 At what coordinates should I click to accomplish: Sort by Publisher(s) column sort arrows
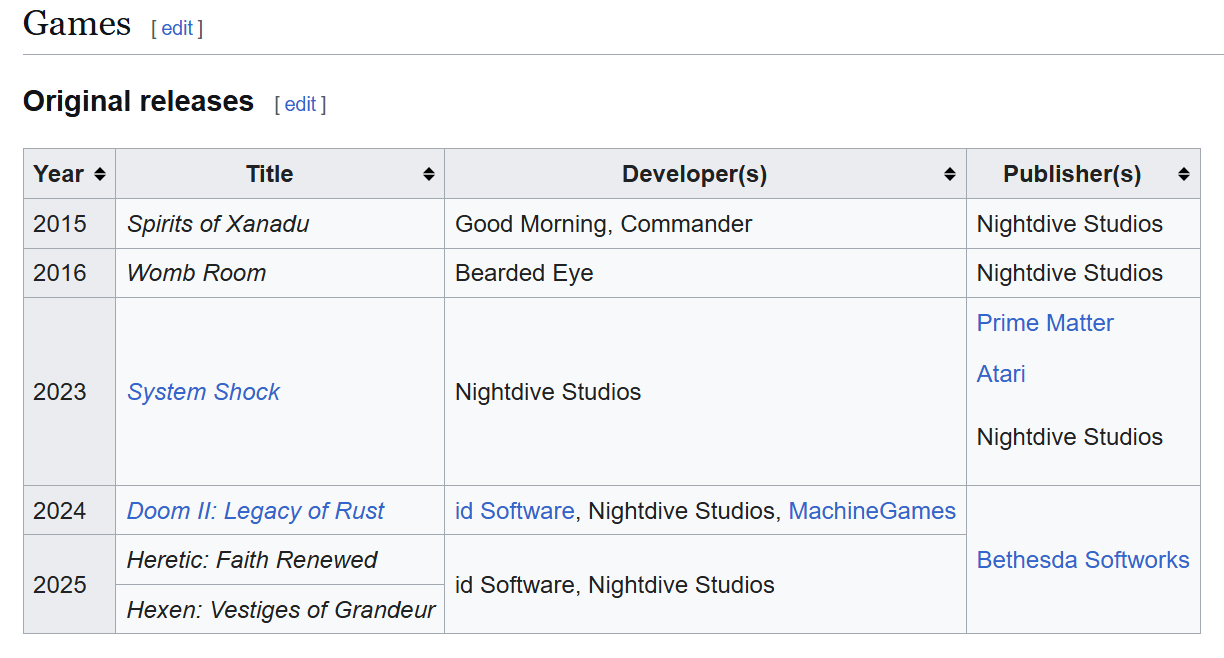click(x=1183, y=174)
